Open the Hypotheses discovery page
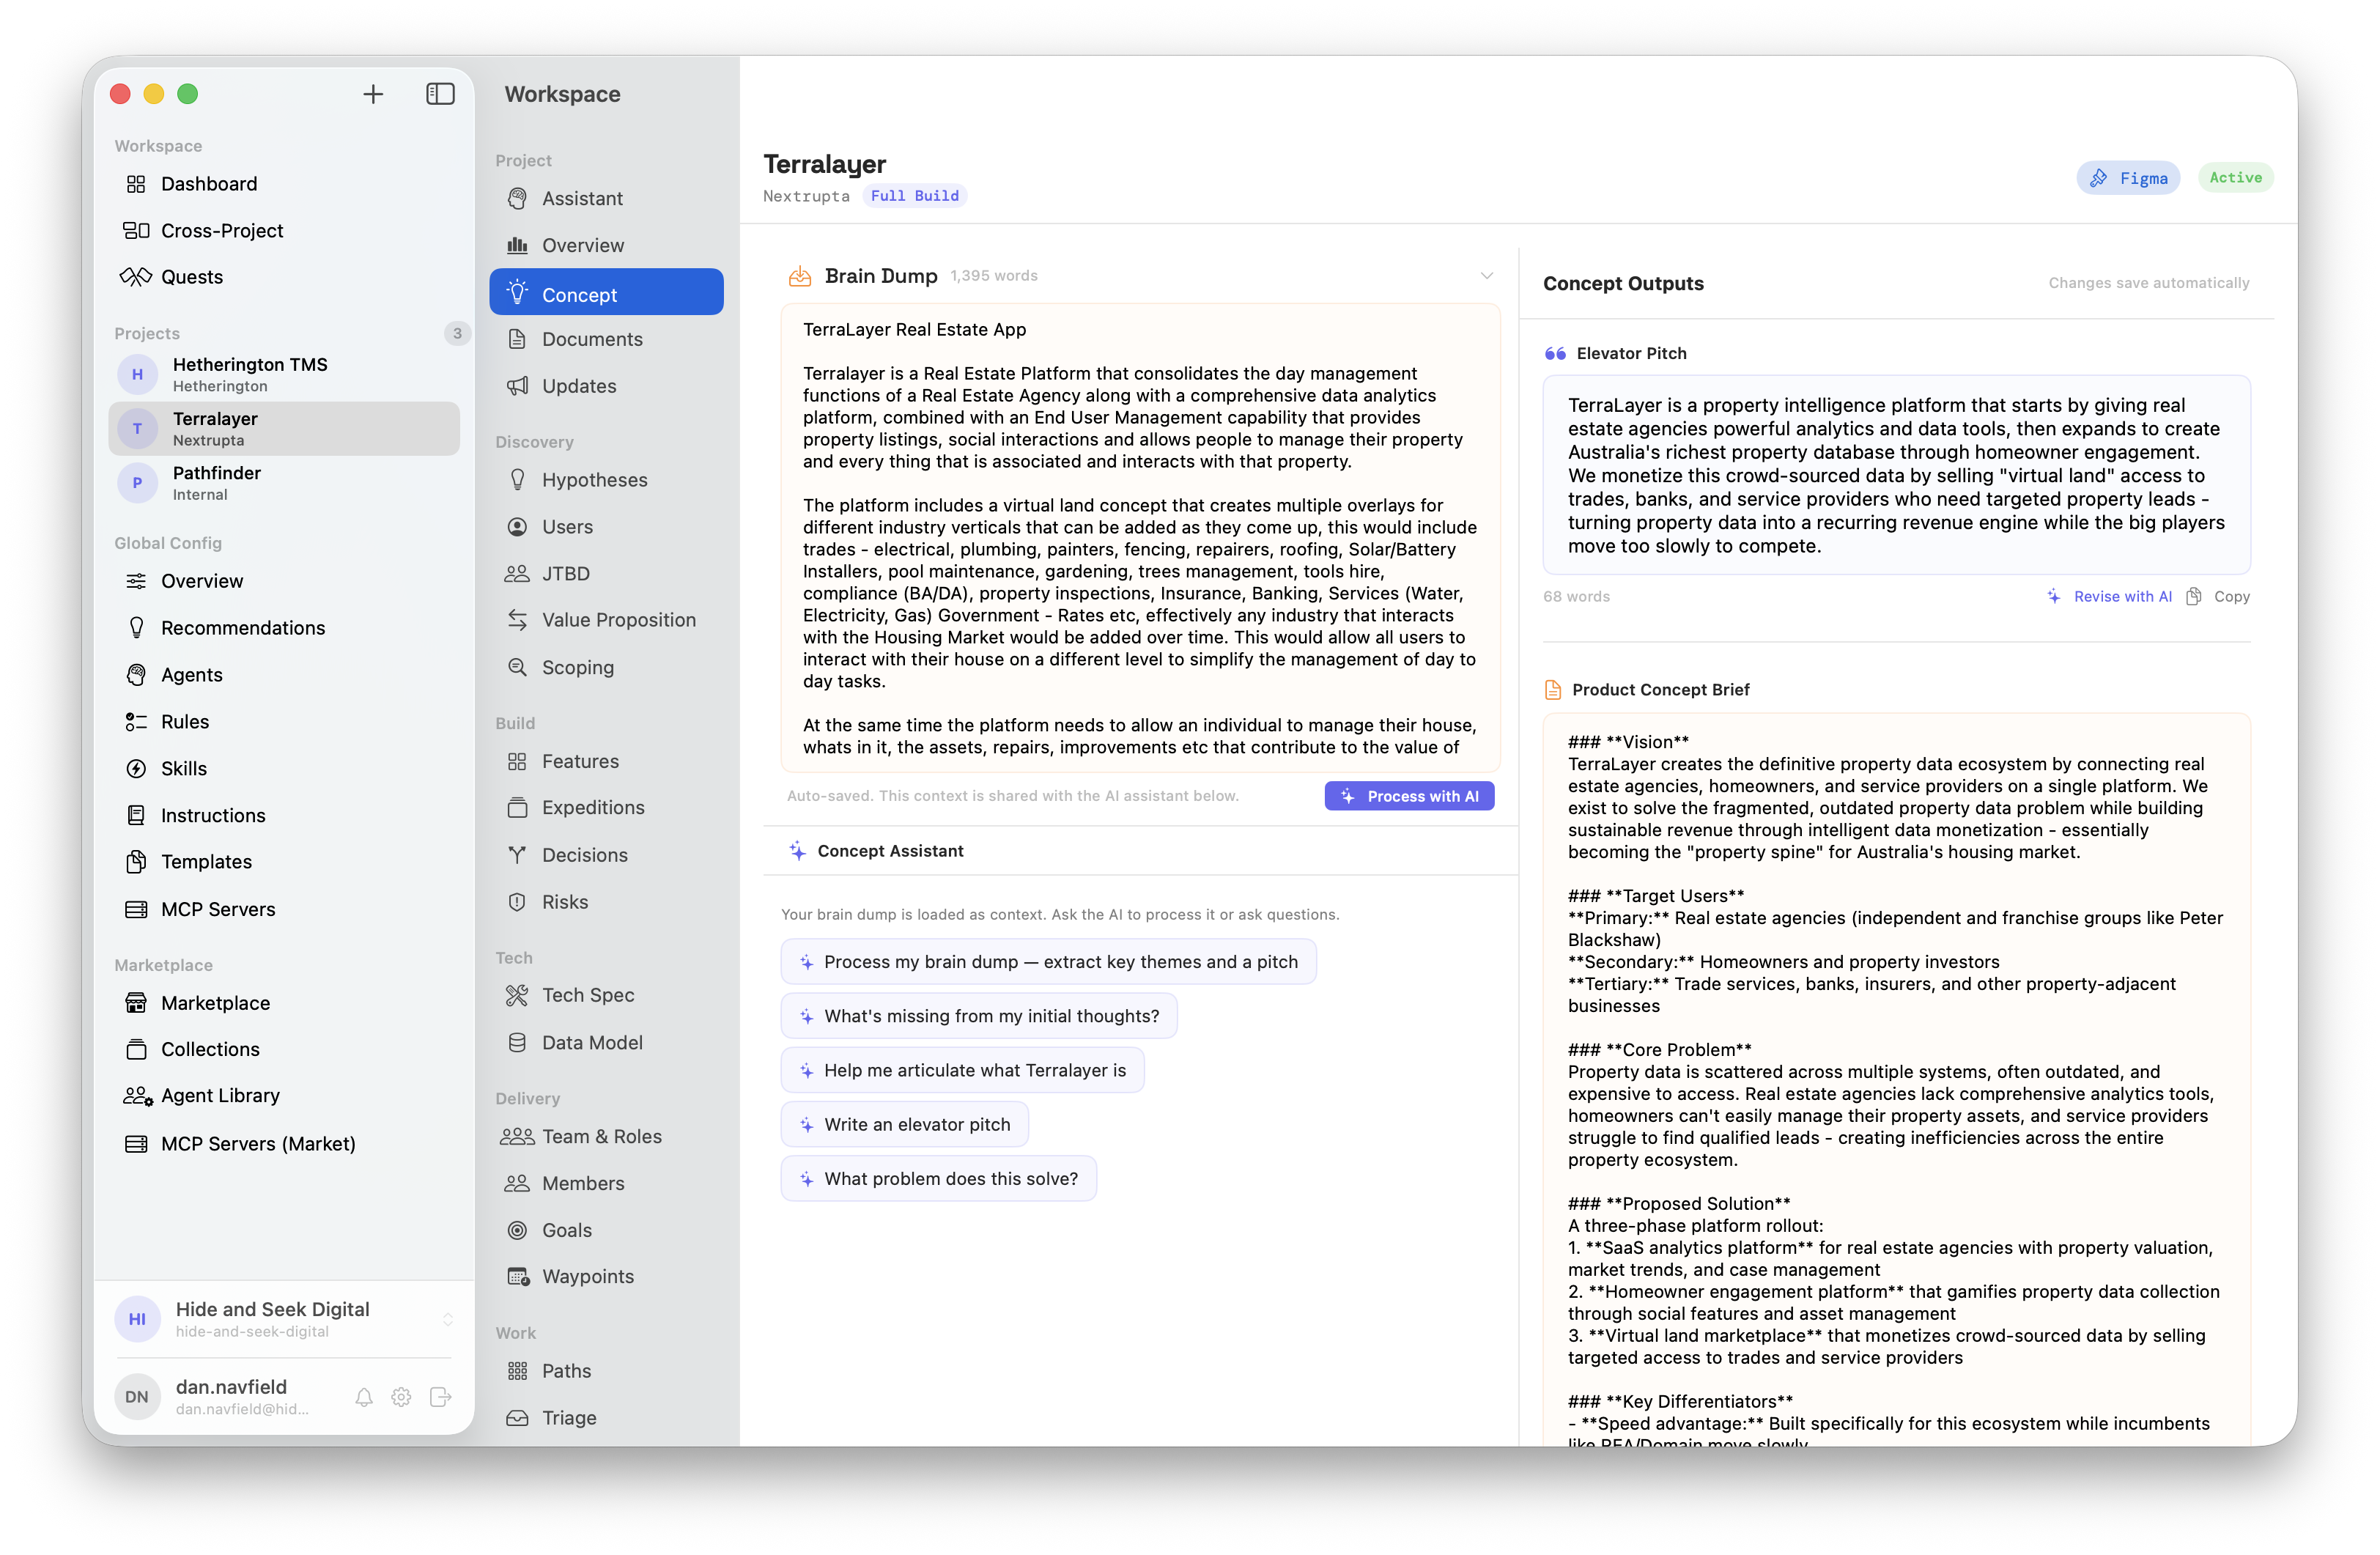The height and width of the screenshot is (1555, 2380). (594, 480)
